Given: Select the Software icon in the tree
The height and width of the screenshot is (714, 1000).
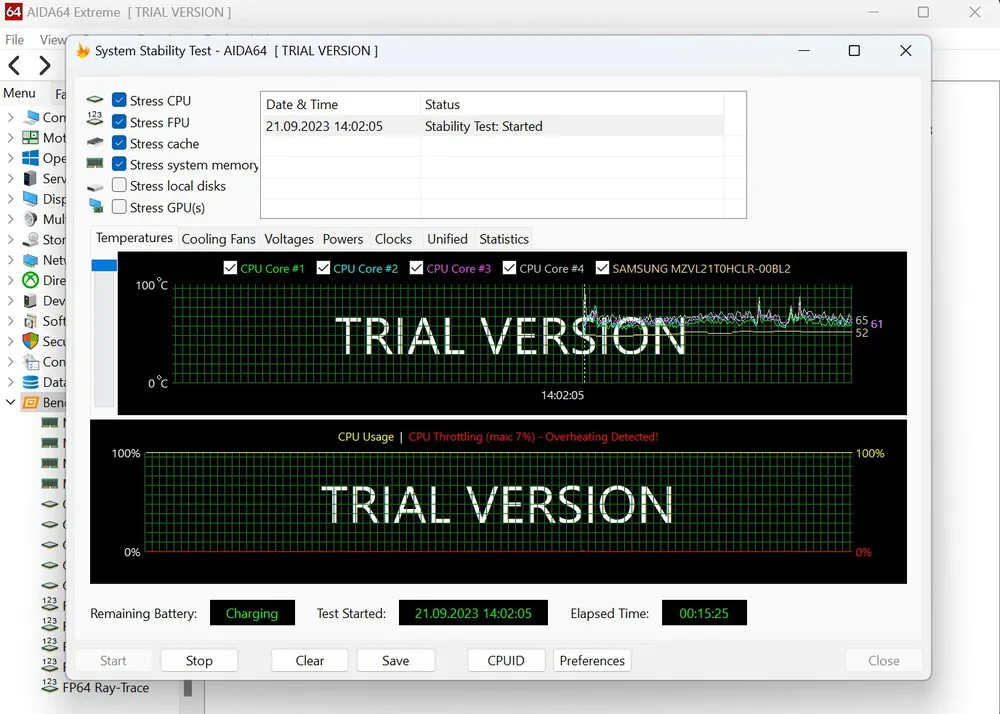Looking at the screenshot, I should (x=31, y=321).
